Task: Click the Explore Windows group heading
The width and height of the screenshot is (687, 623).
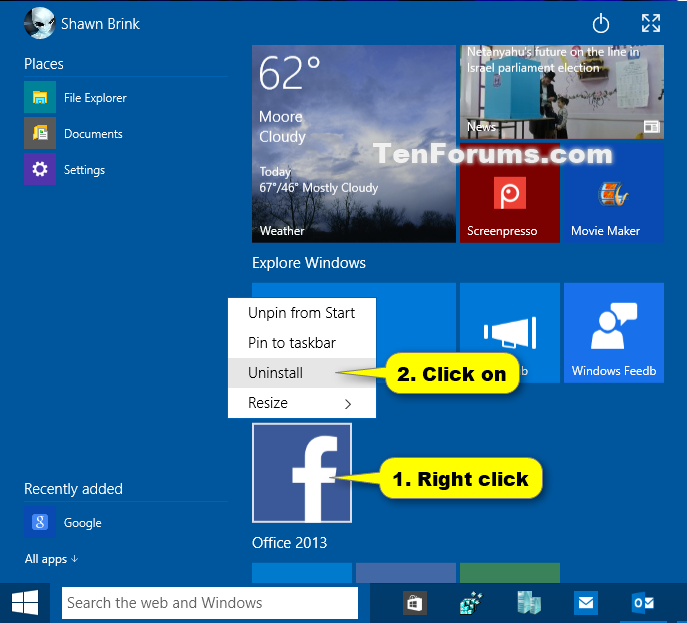Action: 309,263
